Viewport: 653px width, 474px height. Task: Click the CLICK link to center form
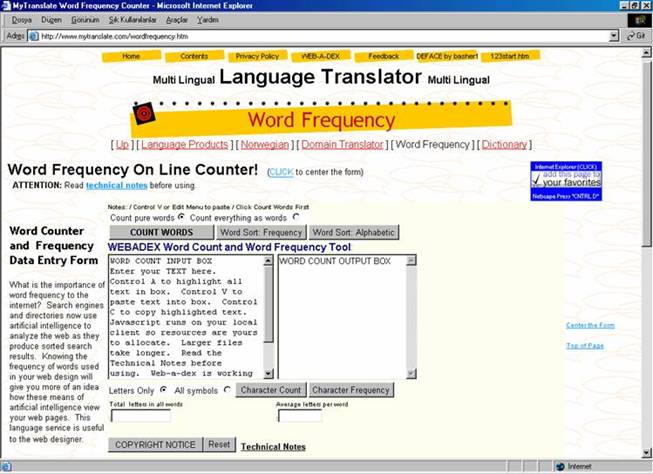tap(281, 172)
